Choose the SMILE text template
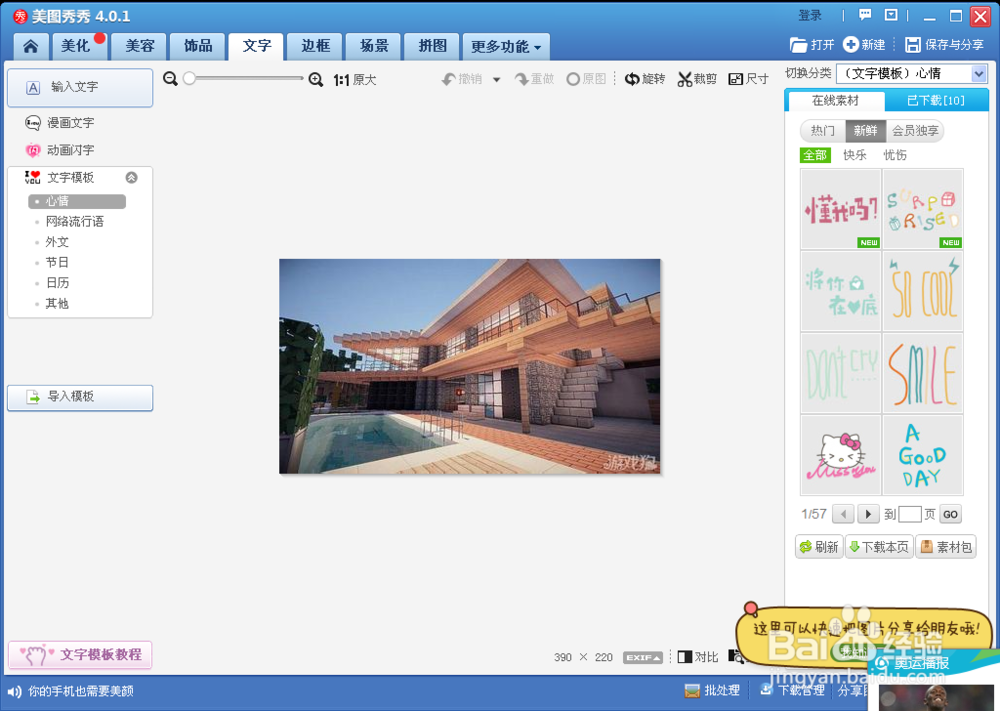Image resolution: width=1000 pixels, height=711 pixels. click(922, 373)
